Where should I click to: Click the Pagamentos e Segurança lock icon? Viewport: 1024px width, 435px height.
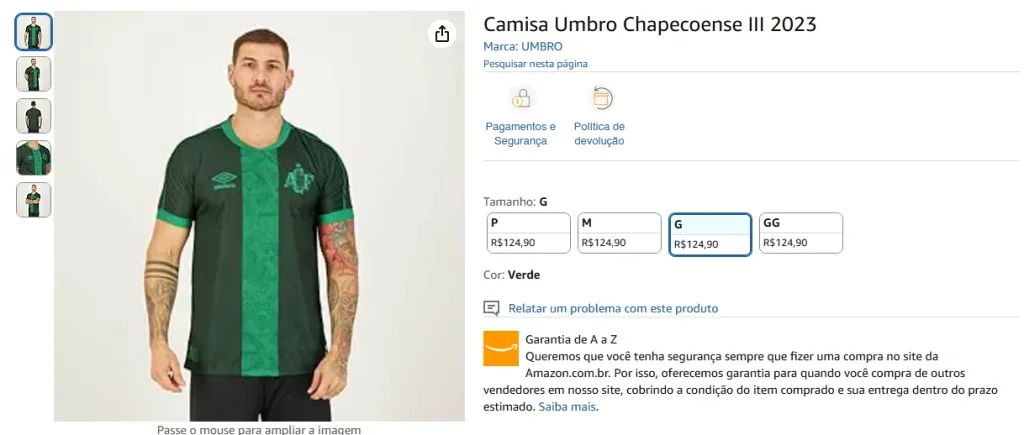(520, 98)
